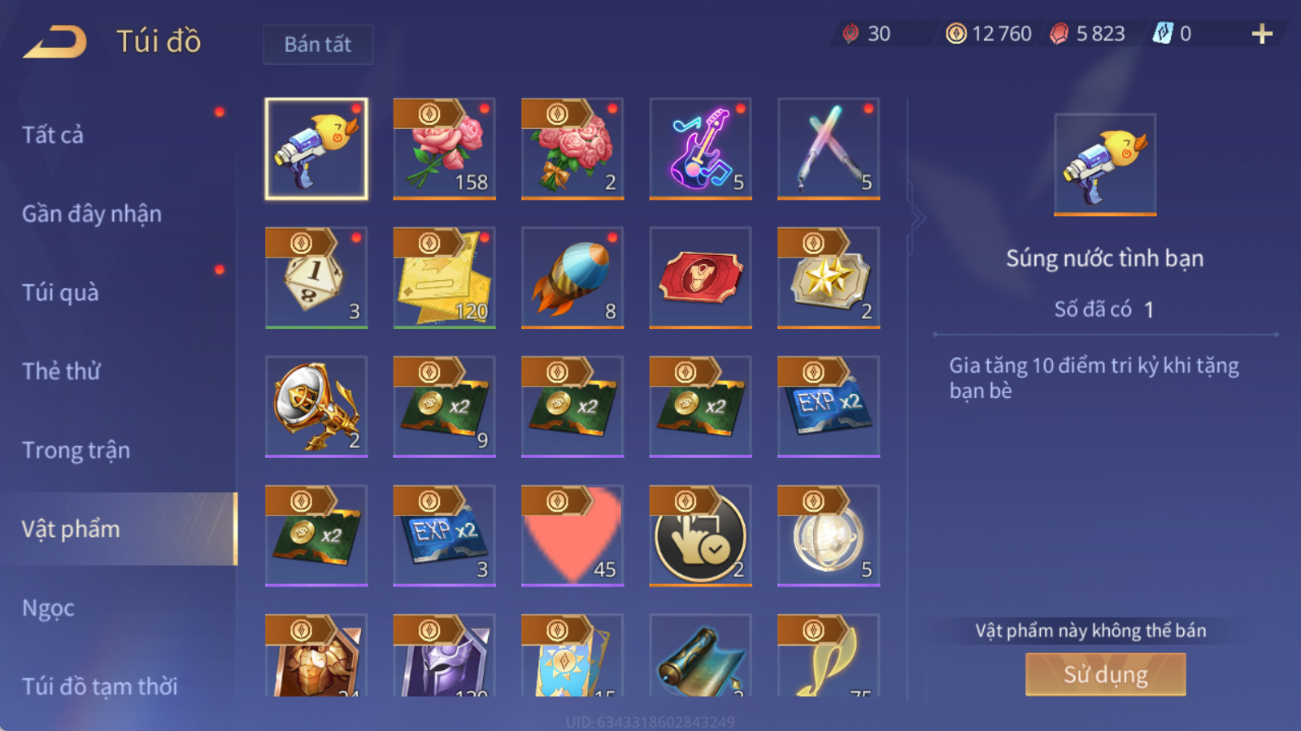Select the rocket item with 8 count
The image size is (1301, 731).
tap(572, 278)
